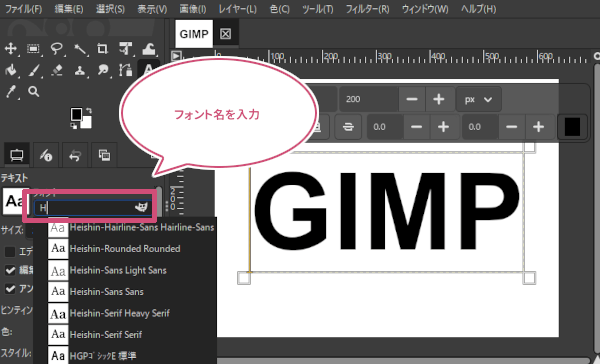Increase the second 0.0 value

click(538, 127)
